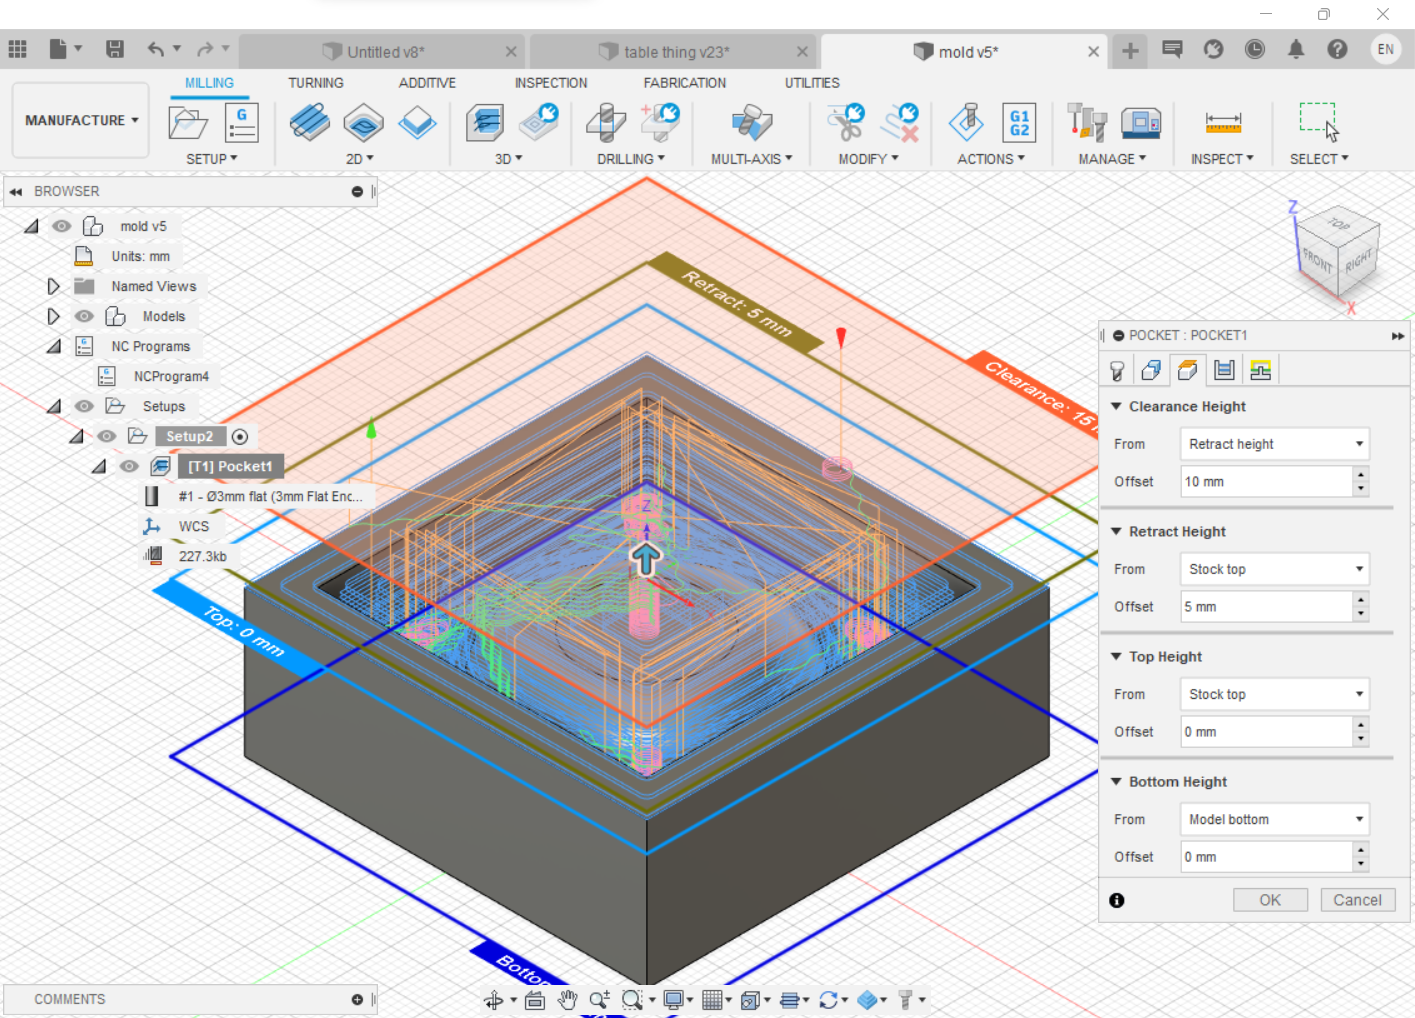Open the MODIFY menu
The height and width of the screenshot is (1018, 1415).
[868, 159]
